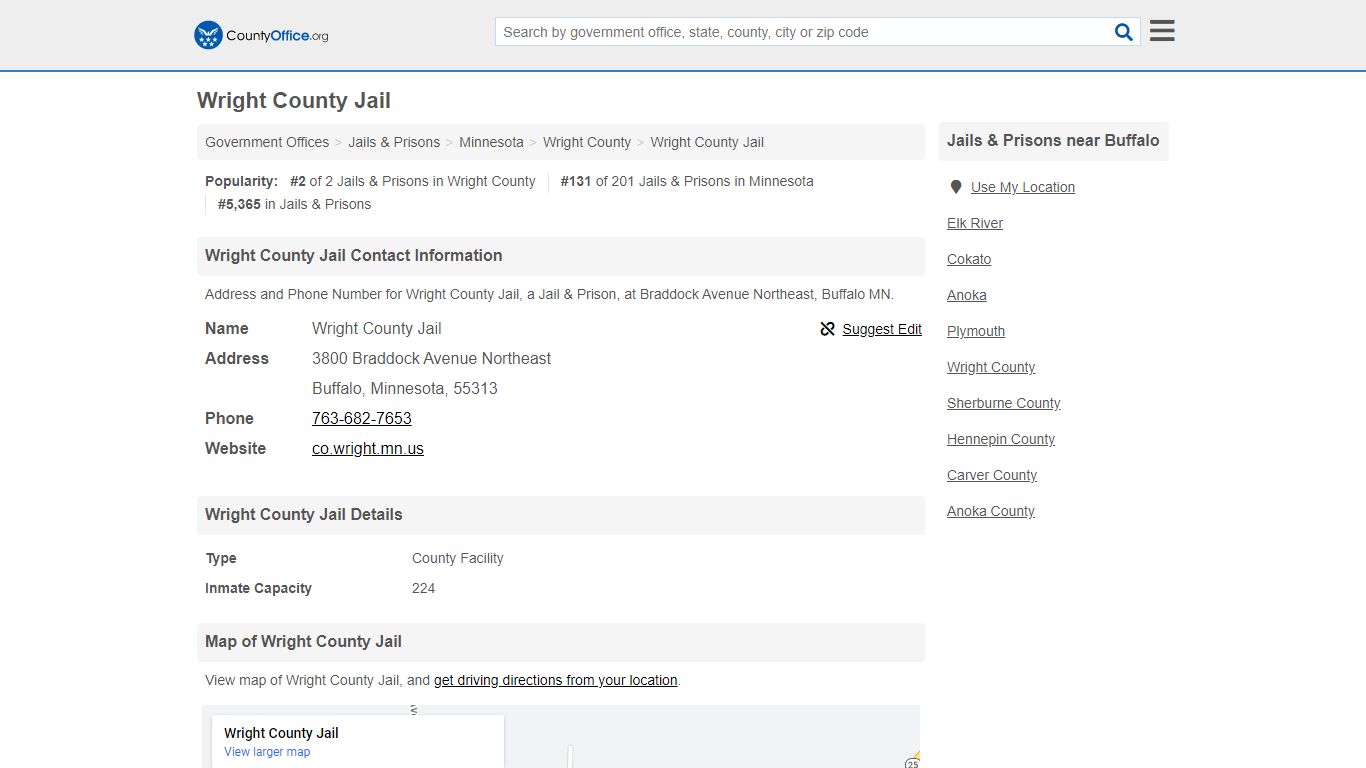Click Use My Location link
Viewport: 1366px width, 768px height.
pos(1023,187)
